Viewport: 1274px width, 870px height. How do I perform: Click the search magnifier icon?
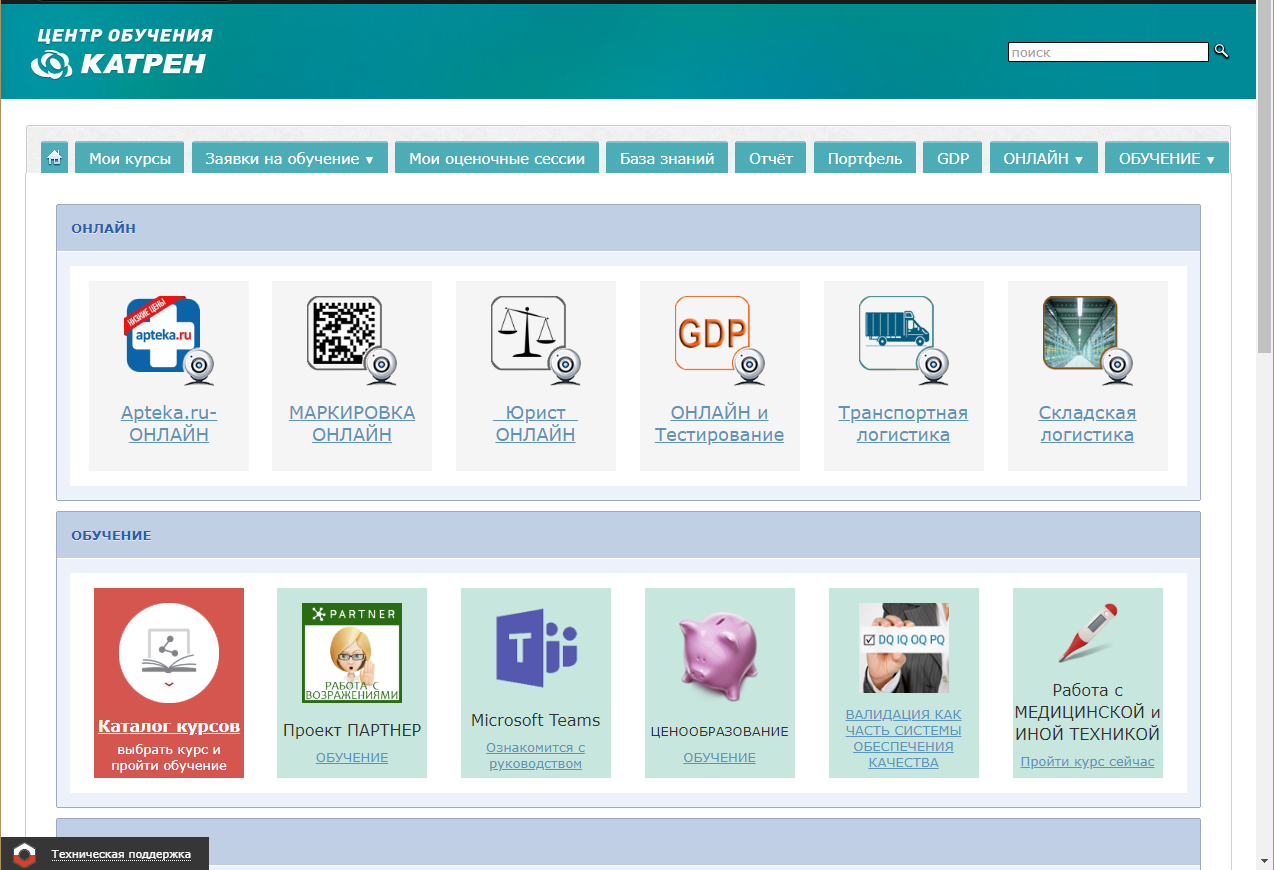tap(1221, 52)
